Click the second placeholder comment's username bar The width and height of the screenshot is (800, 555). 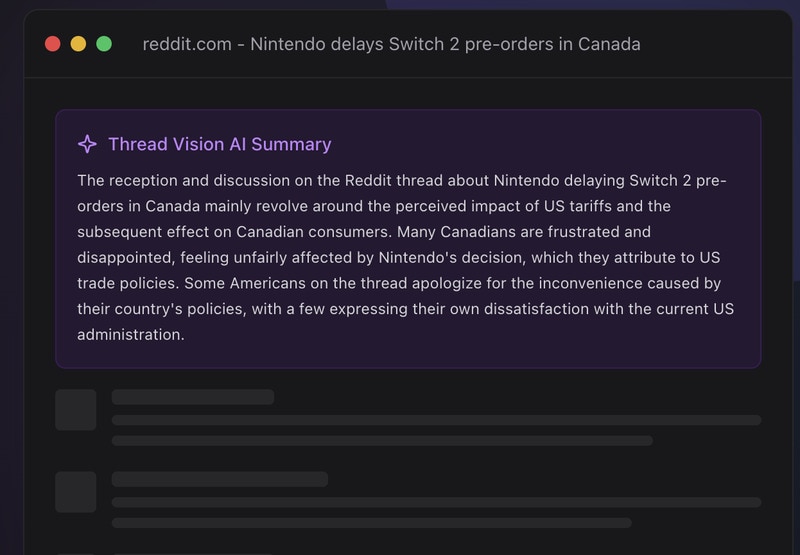220,479
